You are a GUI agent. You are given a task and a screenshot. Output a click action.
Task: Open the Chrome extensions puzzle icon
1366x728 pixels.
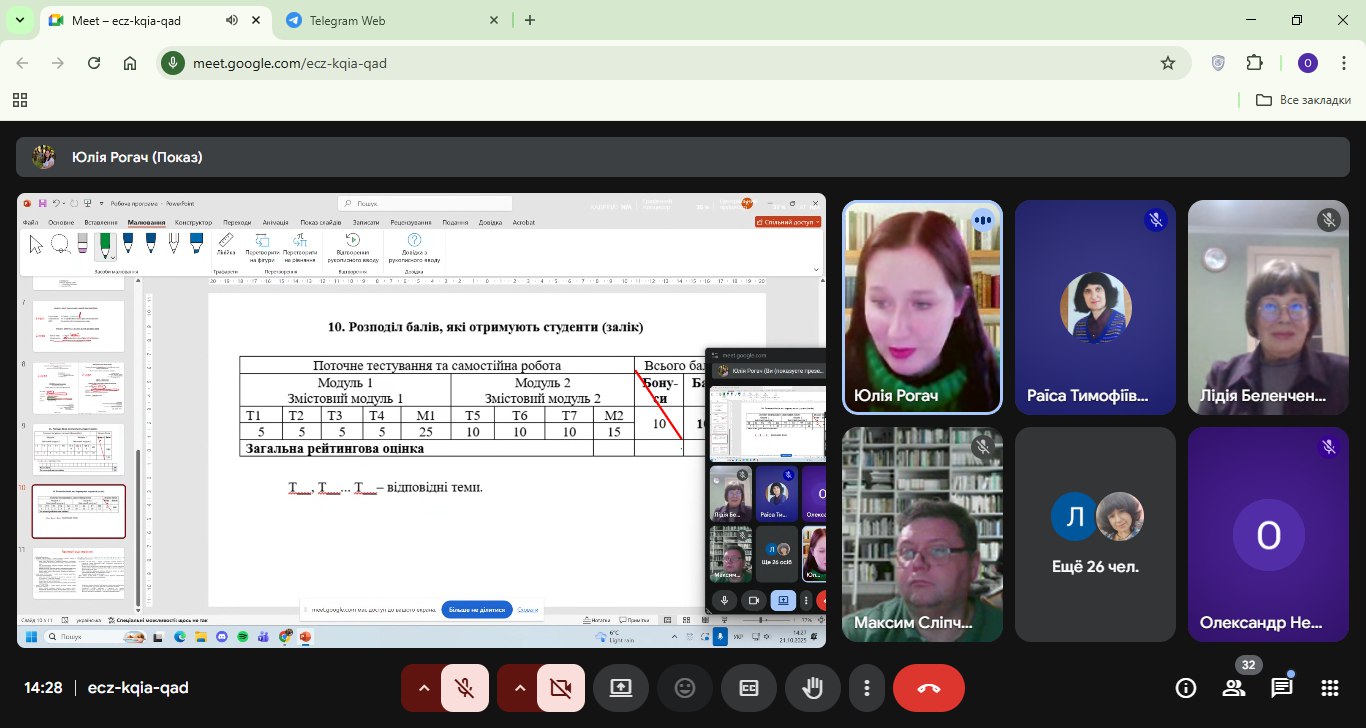coord(1254,63)
